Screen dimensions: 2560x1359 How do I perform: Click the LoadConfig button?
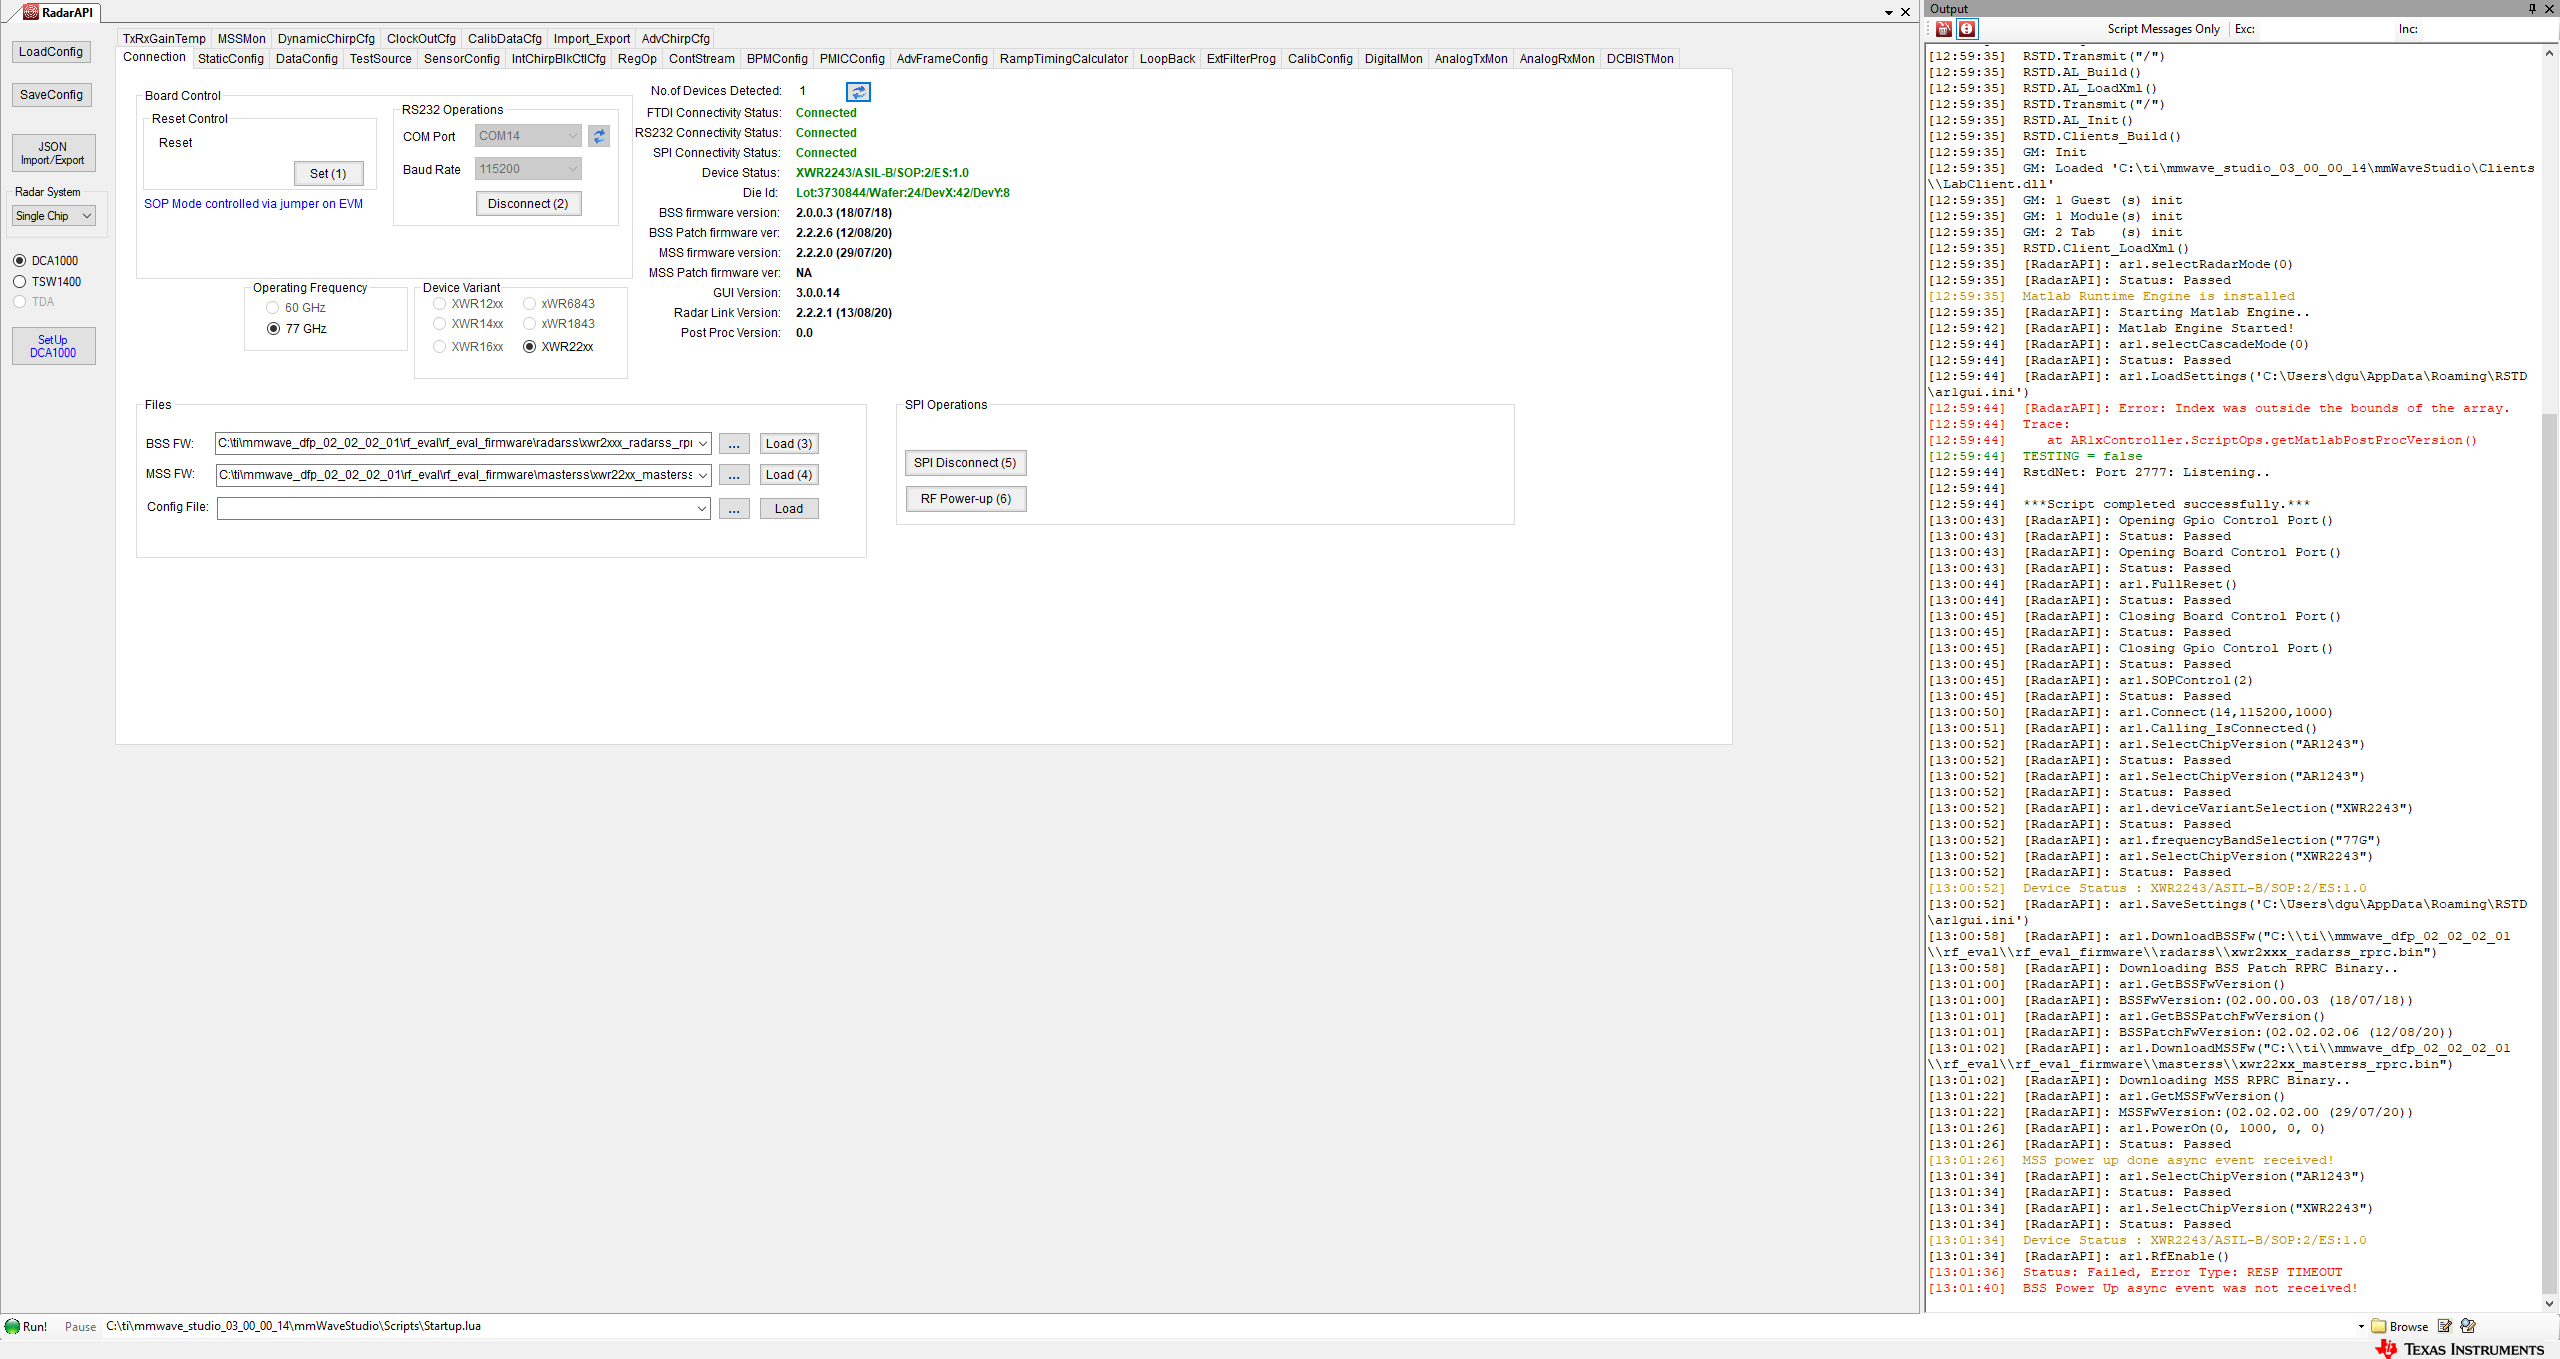[51, 52]
